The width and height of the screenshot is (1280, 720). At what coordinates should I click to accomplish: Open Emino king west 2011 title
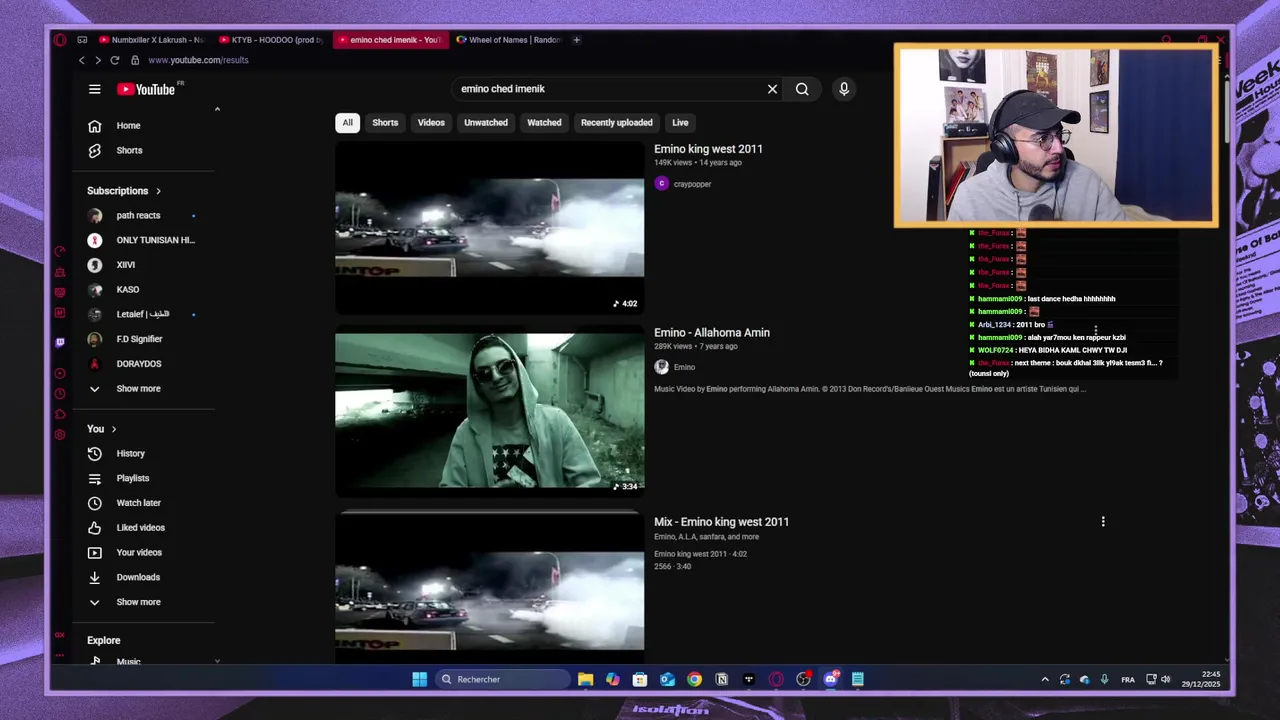(x=708, y=149)
